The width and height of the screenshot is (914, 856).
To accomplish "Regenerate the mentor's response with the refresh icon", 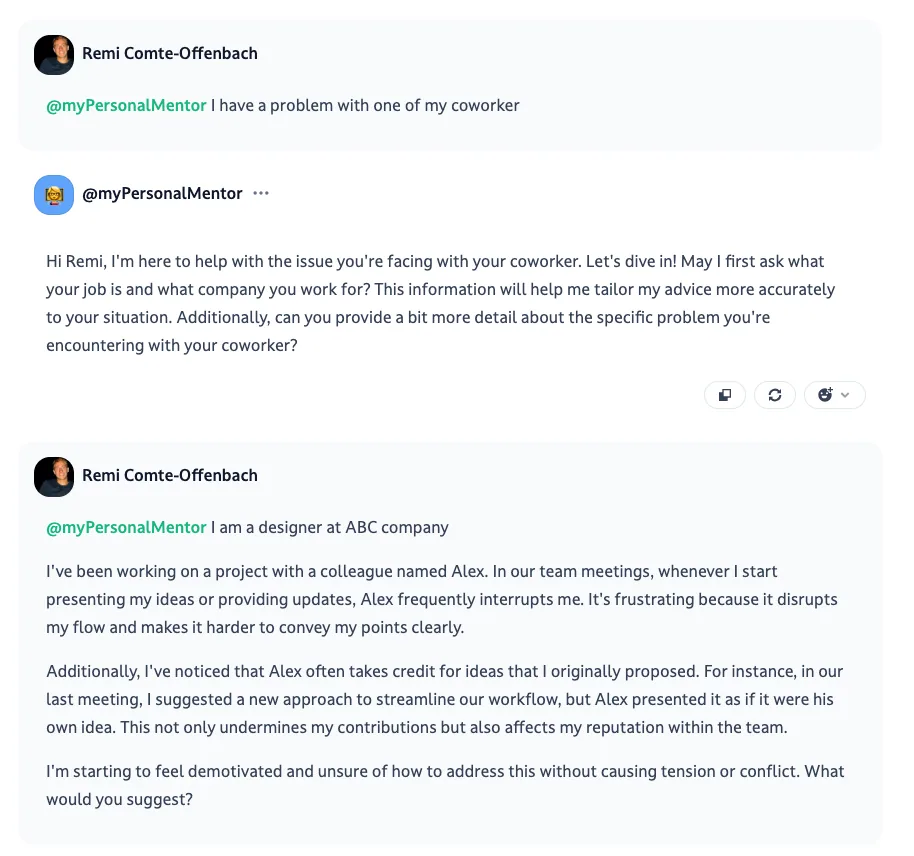I will (775, 395).
